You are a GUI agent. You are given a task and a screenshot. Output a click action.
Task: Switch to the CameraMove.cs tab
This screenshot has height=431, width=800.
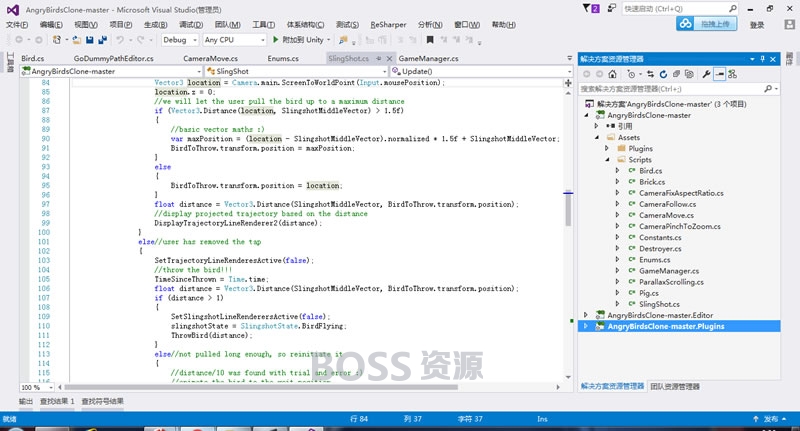click(210, 59)
